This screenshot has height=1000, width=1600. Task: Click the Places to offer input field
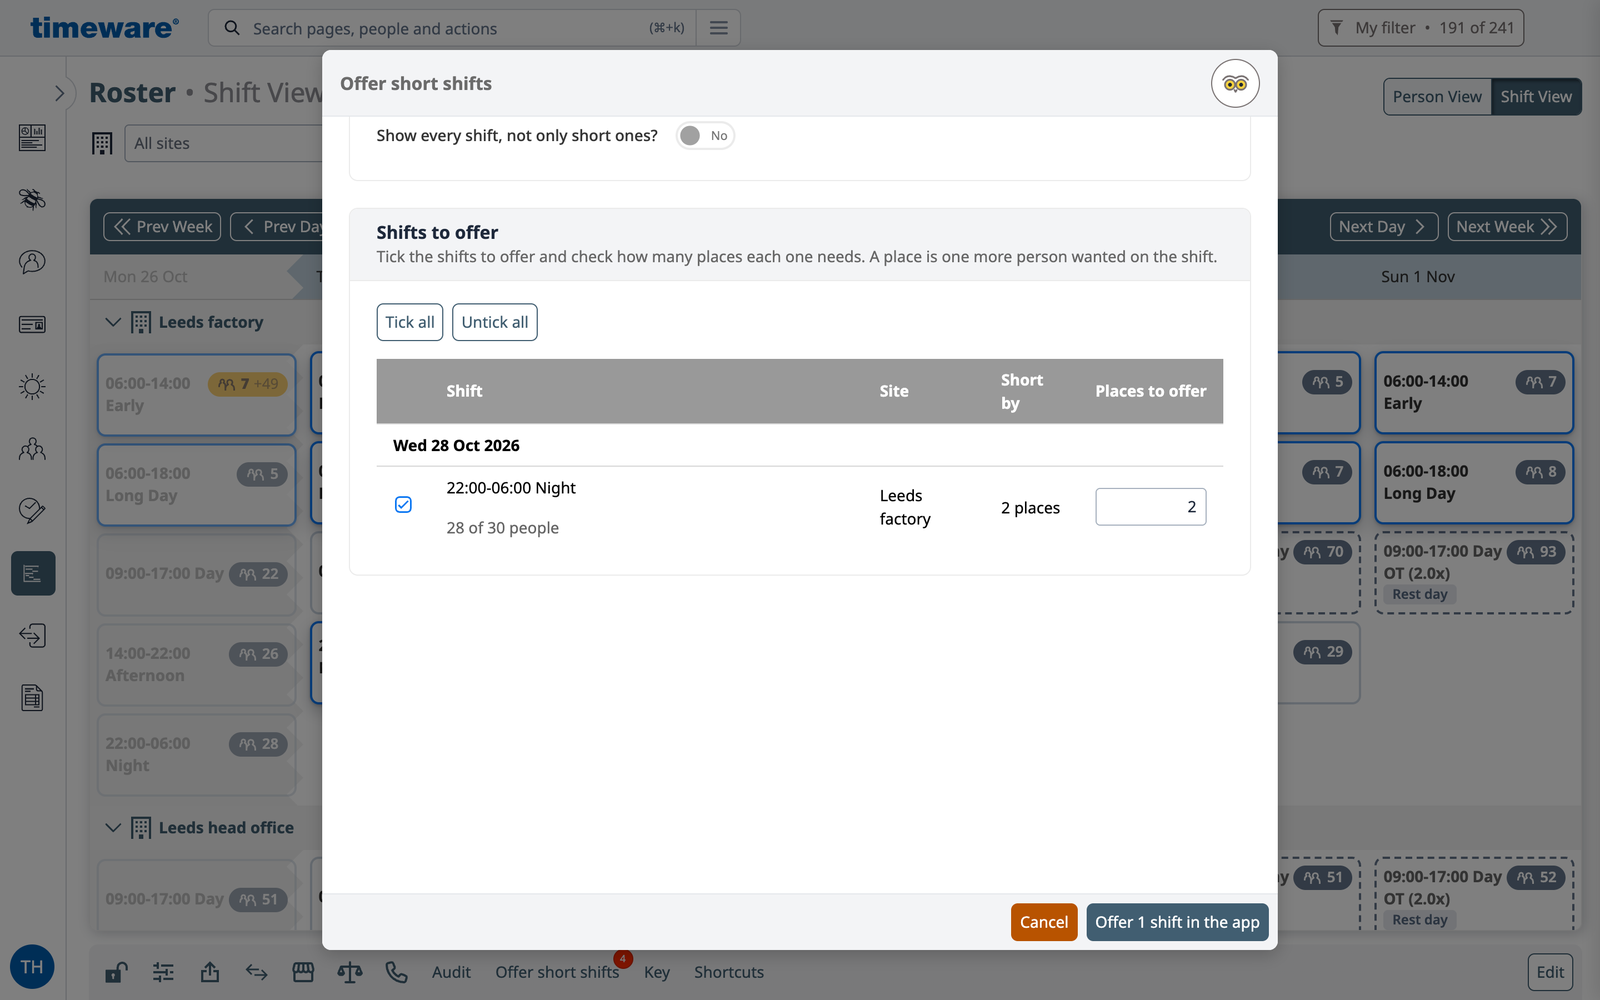1151,507
